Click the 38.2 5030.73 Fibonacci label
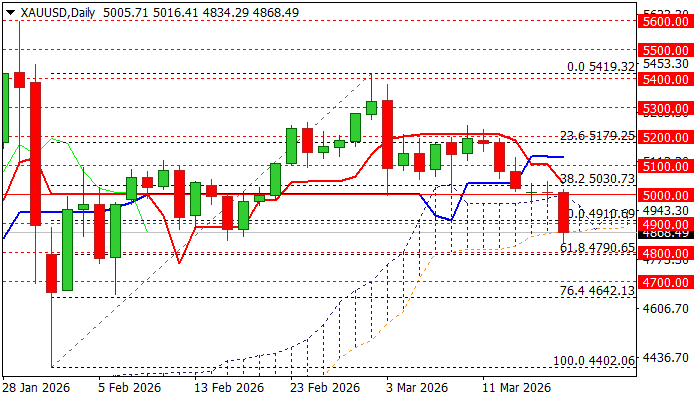This screenshot has width=700, height=400. [x=597, y=178]
